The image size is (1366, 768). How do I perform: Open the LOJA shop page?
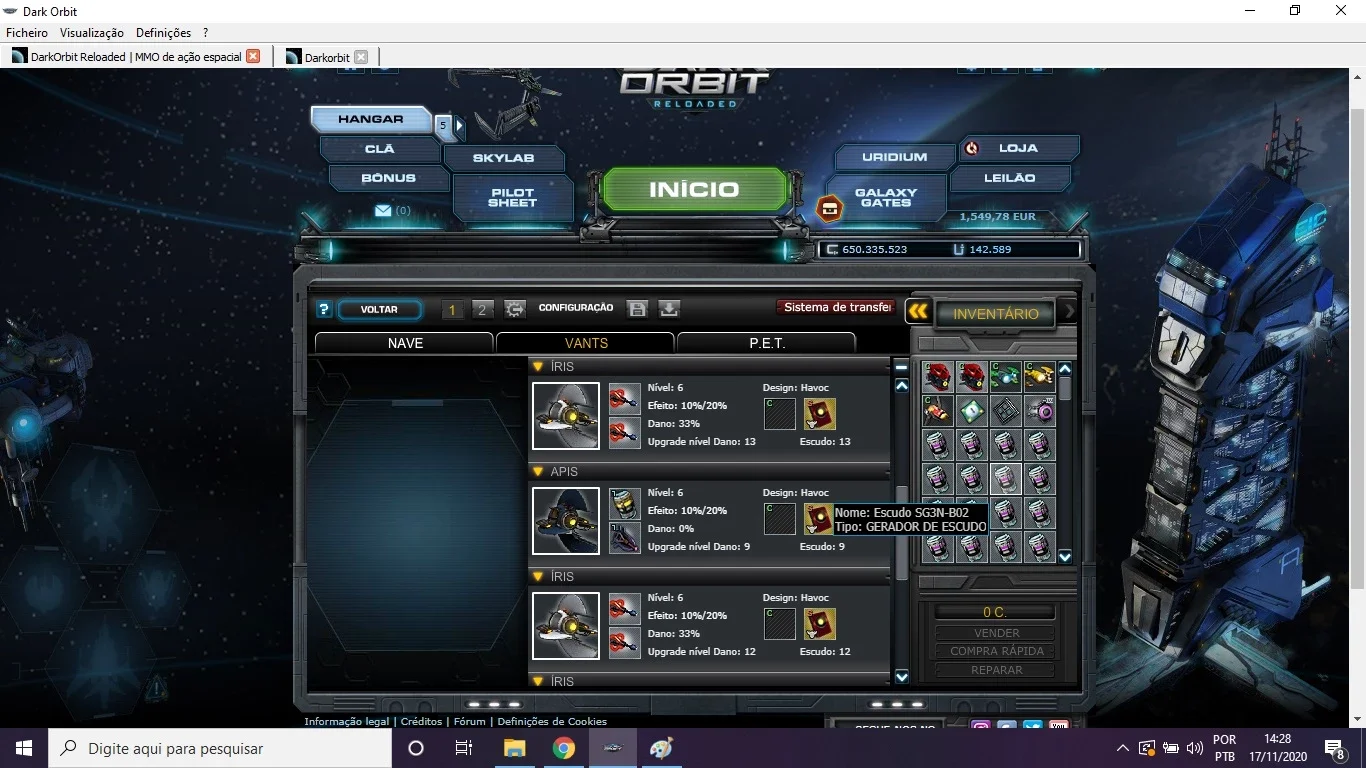(x=1018, y=148)
